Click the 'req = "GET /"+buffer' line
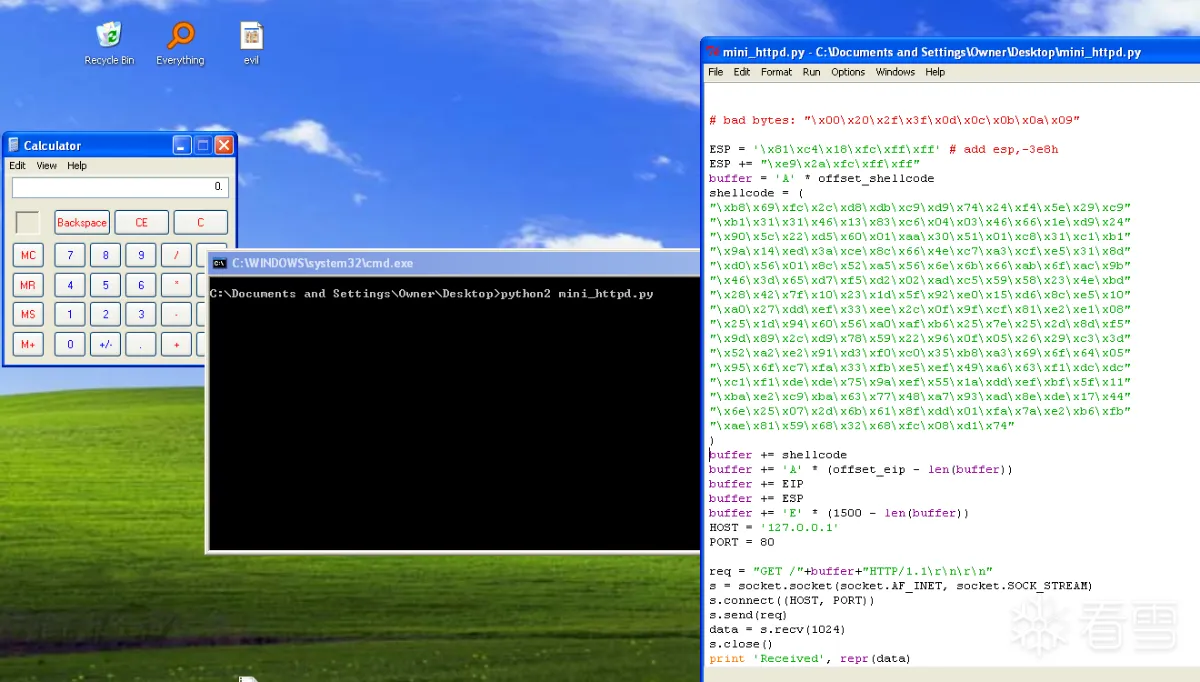 pos(851,571)
